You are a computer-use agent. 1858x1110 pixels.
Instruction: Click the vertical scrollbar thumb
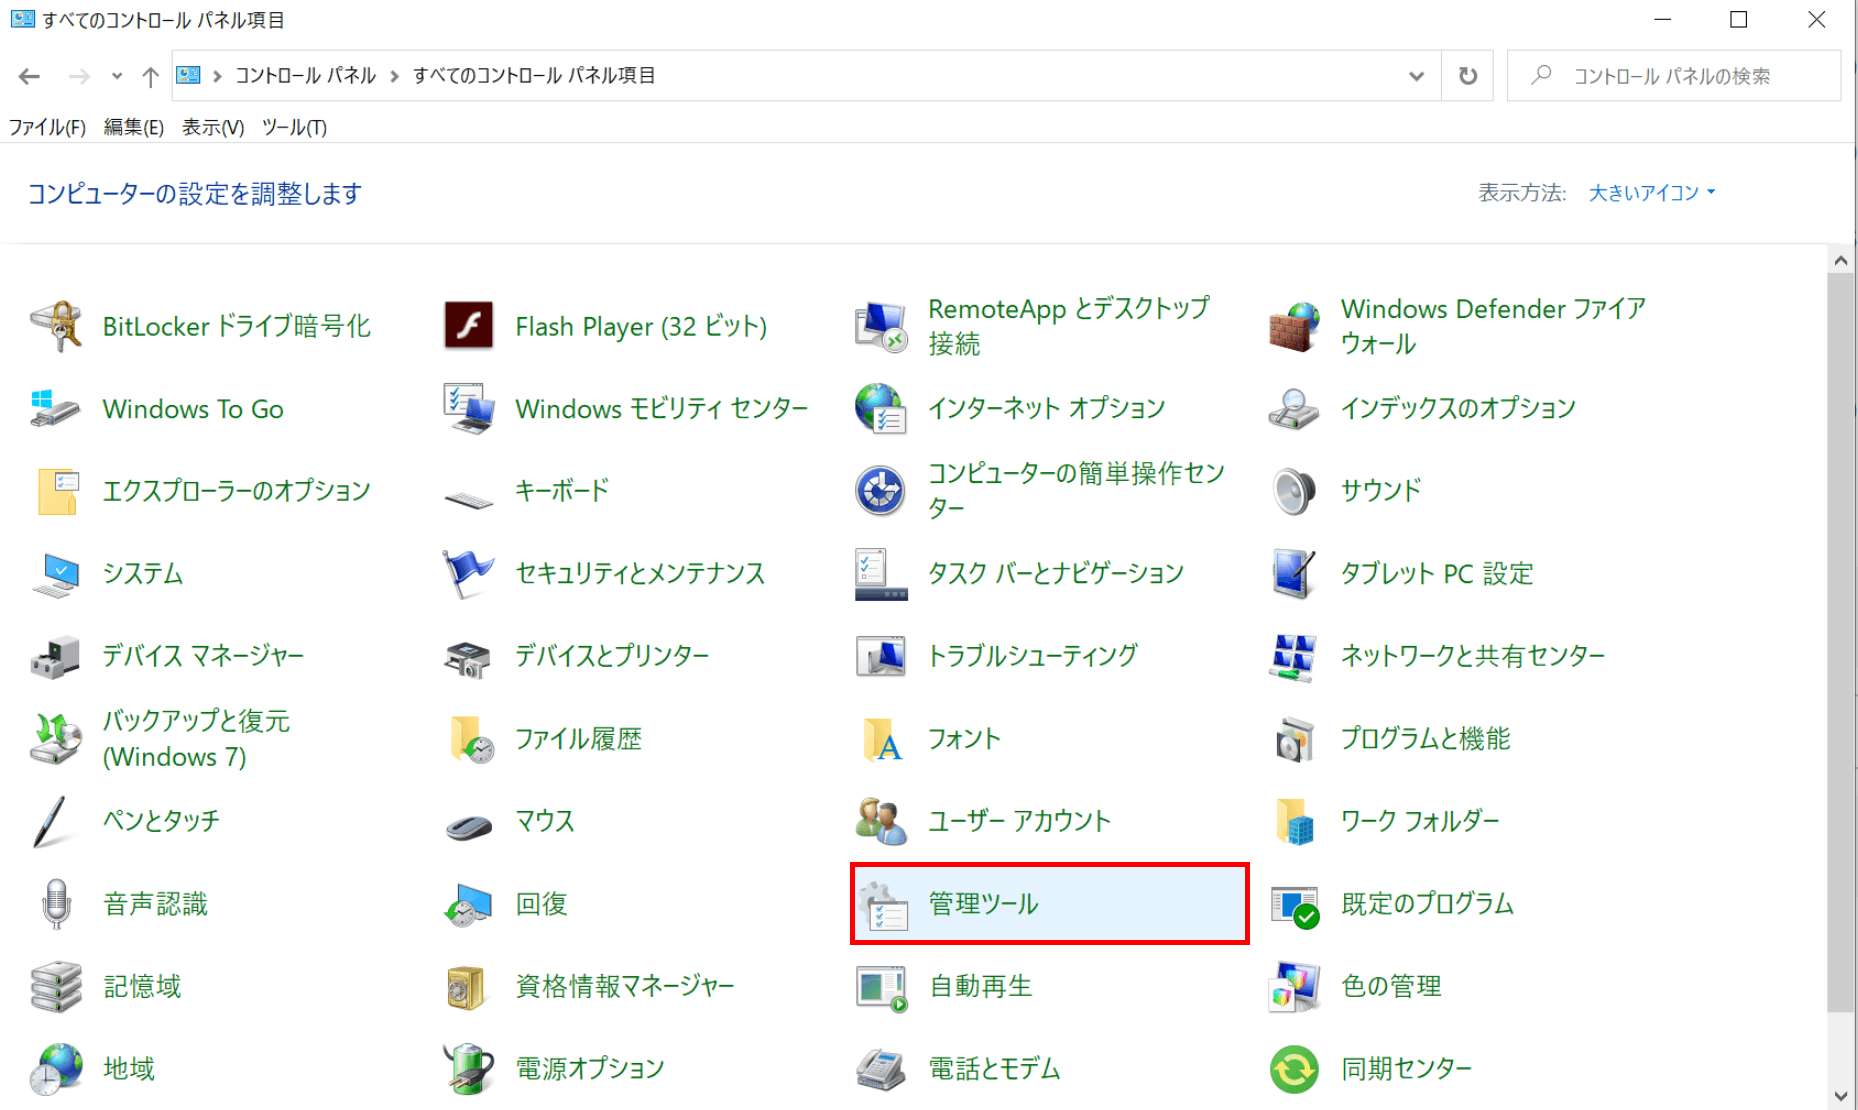click(1841, 643)
